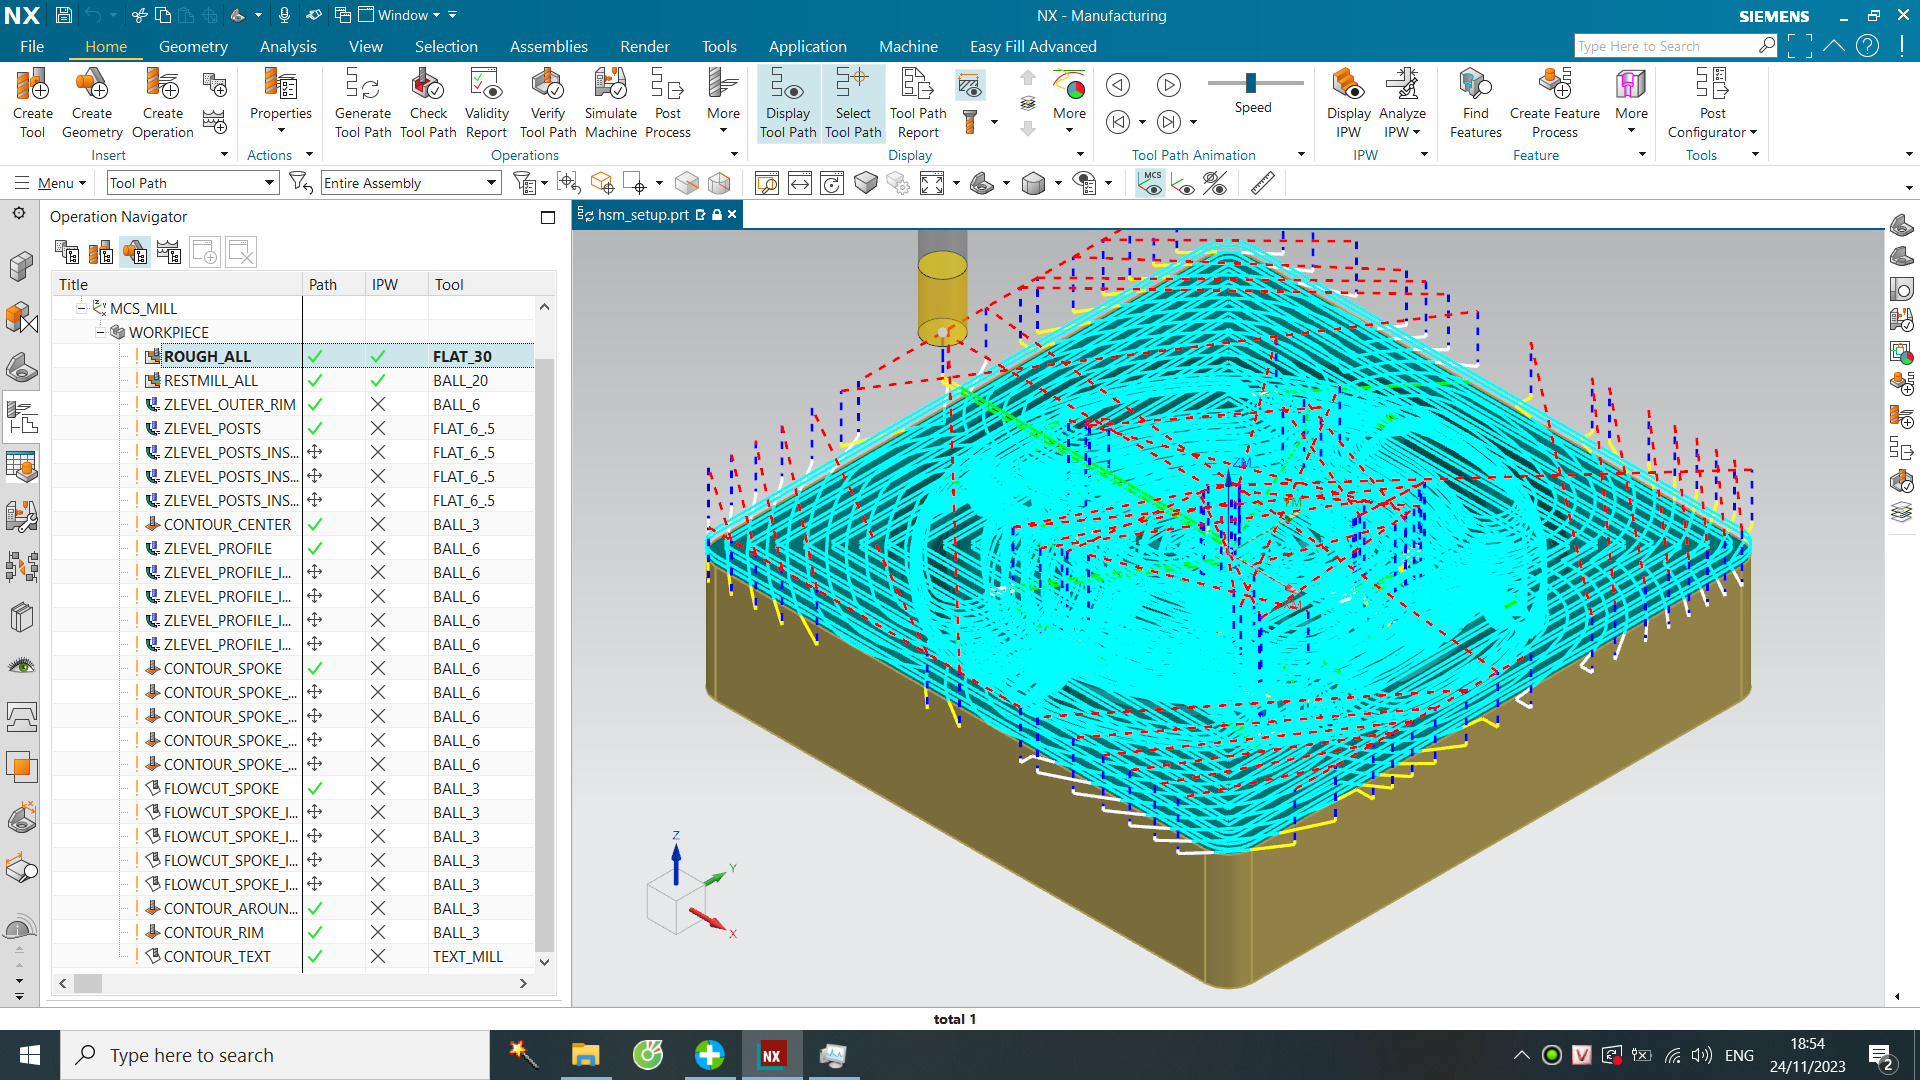The image size is (1920, 1080).
Task: Click the Create Operation icon
Action: 162,103
